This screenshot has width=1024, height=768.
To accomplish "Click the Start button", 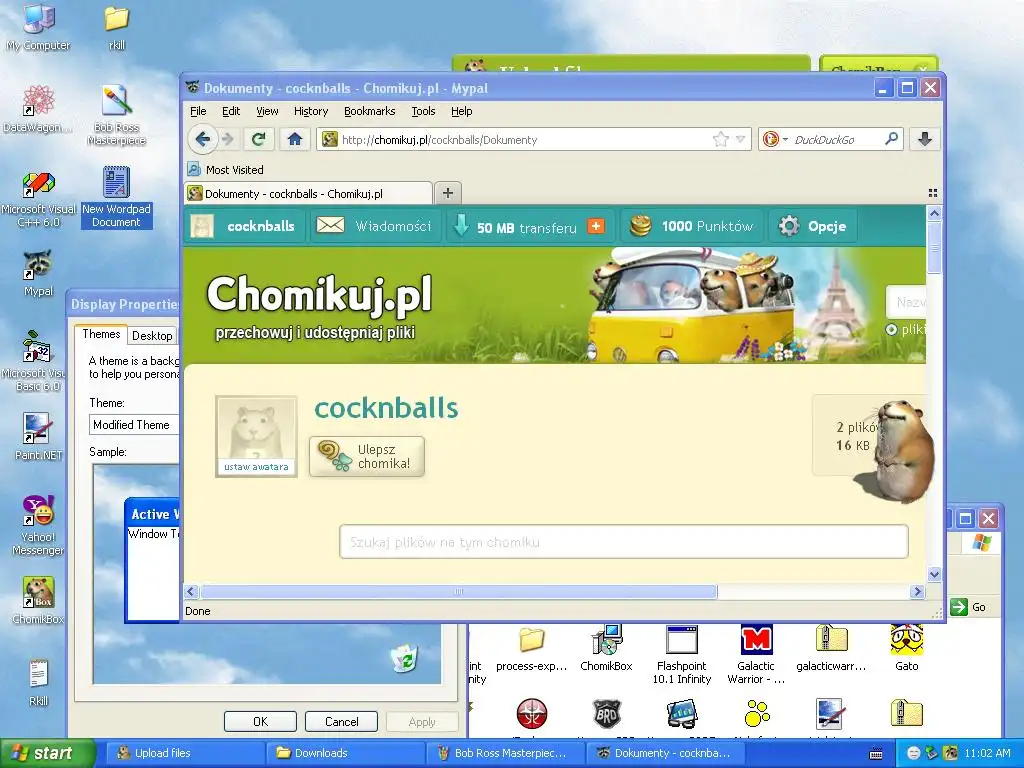I will click(x=48, y=753).
